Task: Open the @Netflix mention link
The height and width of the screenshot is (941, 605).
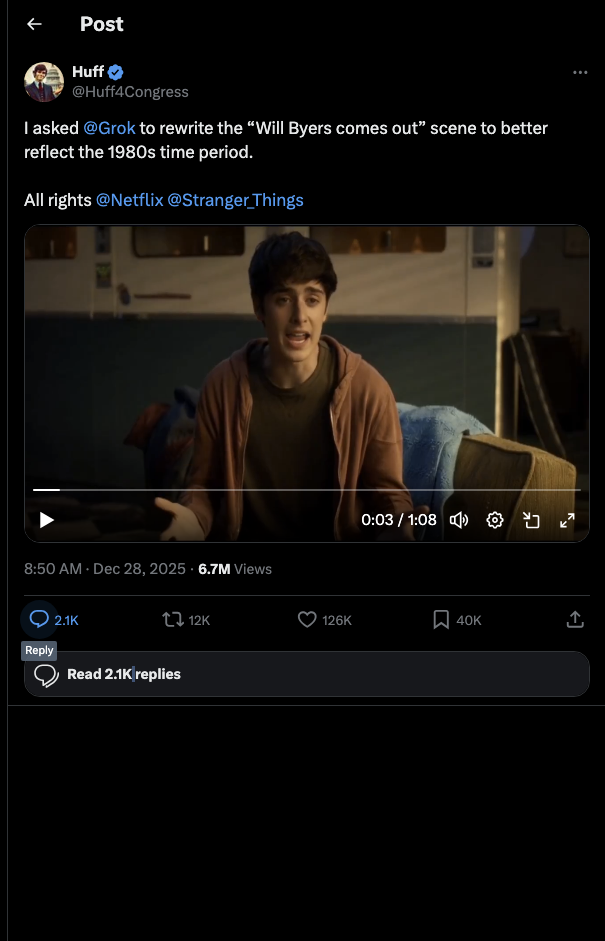Action: click(130, 200)
